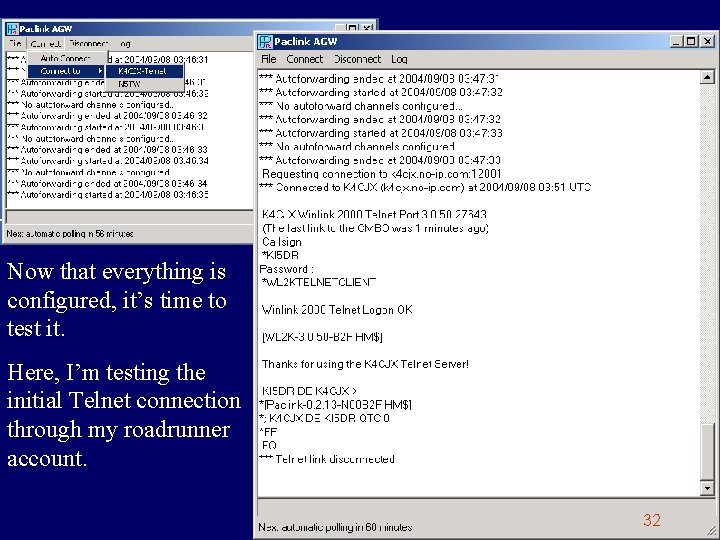Open Connect menu in front Paclink AGW window
Viewport: 720px width, 540px height.
304,59
